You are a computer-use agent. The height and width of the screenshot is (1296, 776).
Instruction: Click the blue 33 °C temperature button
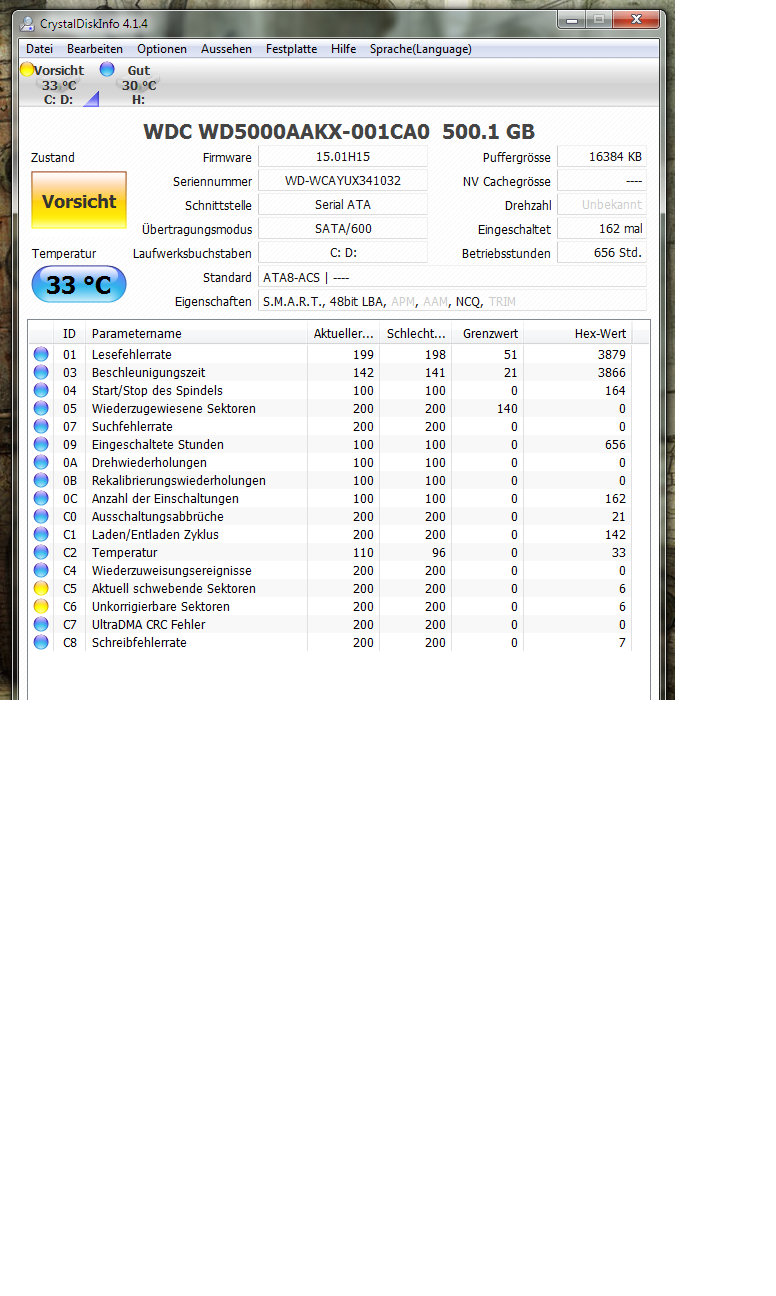point(79,285)
